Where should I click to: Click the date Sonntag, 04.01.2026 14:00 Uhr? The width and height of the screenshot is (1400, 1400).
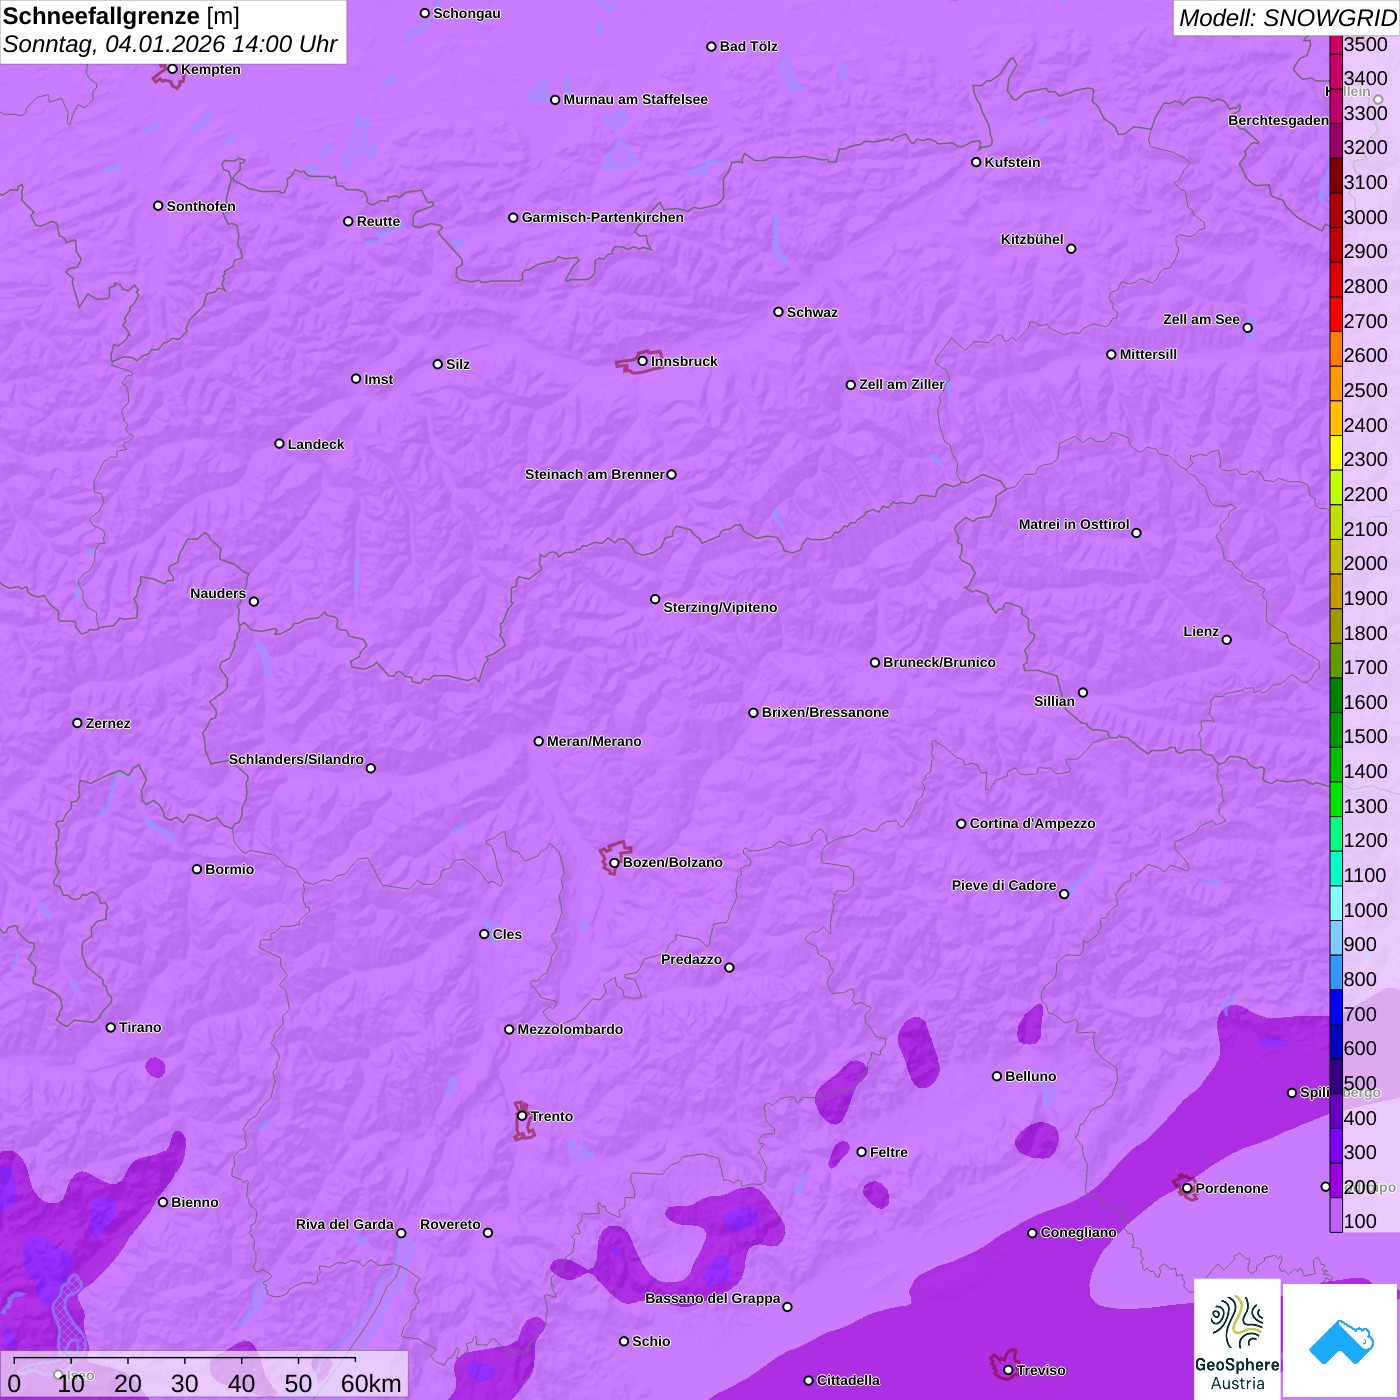[170, 45]
